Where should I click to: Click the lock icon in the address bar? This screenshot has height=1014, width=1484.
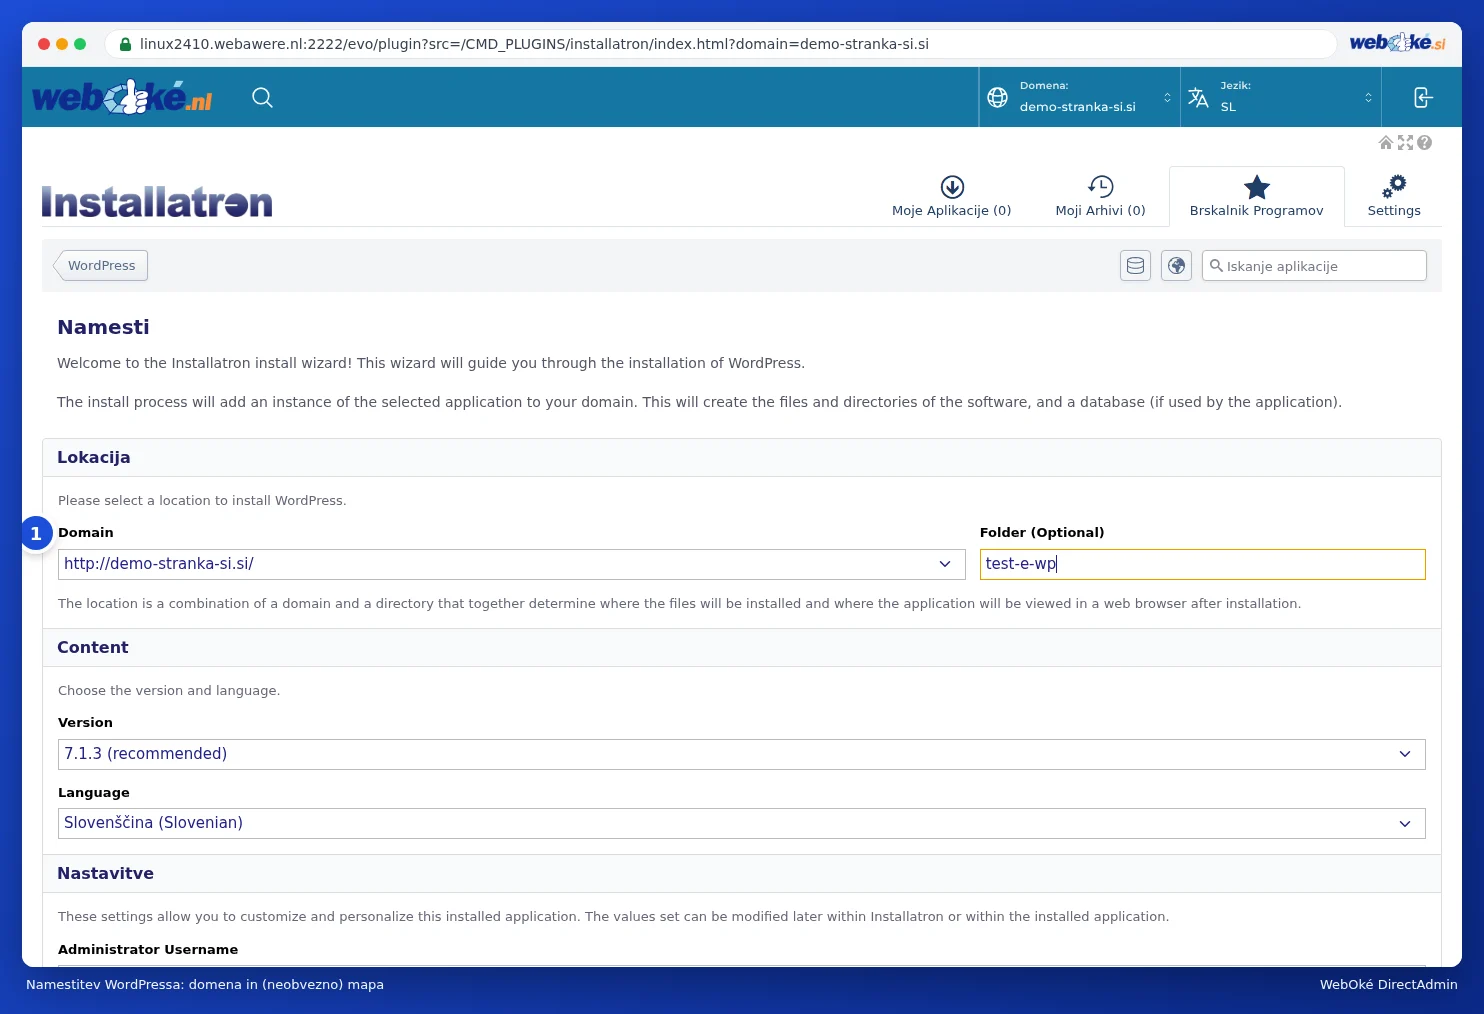tap(125, 44)
